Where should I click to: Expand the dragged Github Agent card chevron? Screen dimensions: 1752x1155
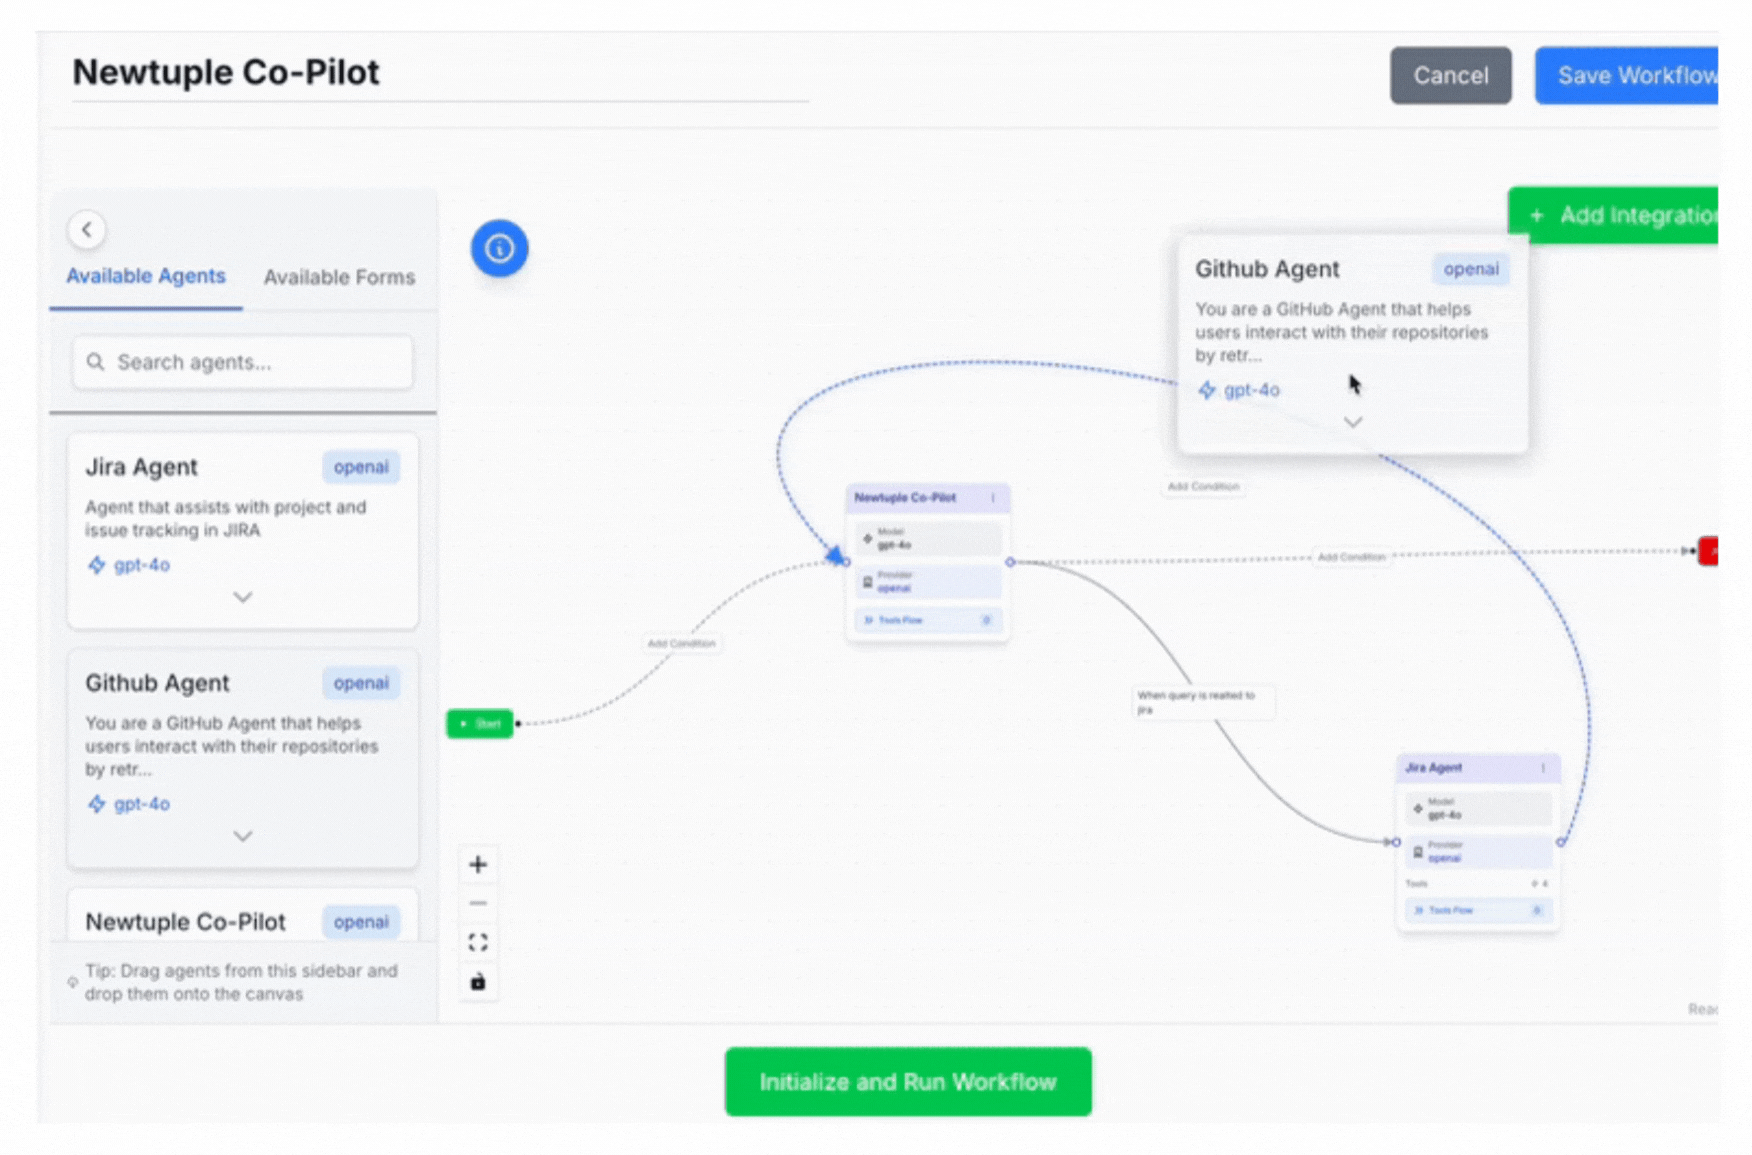click(1352, 422)
